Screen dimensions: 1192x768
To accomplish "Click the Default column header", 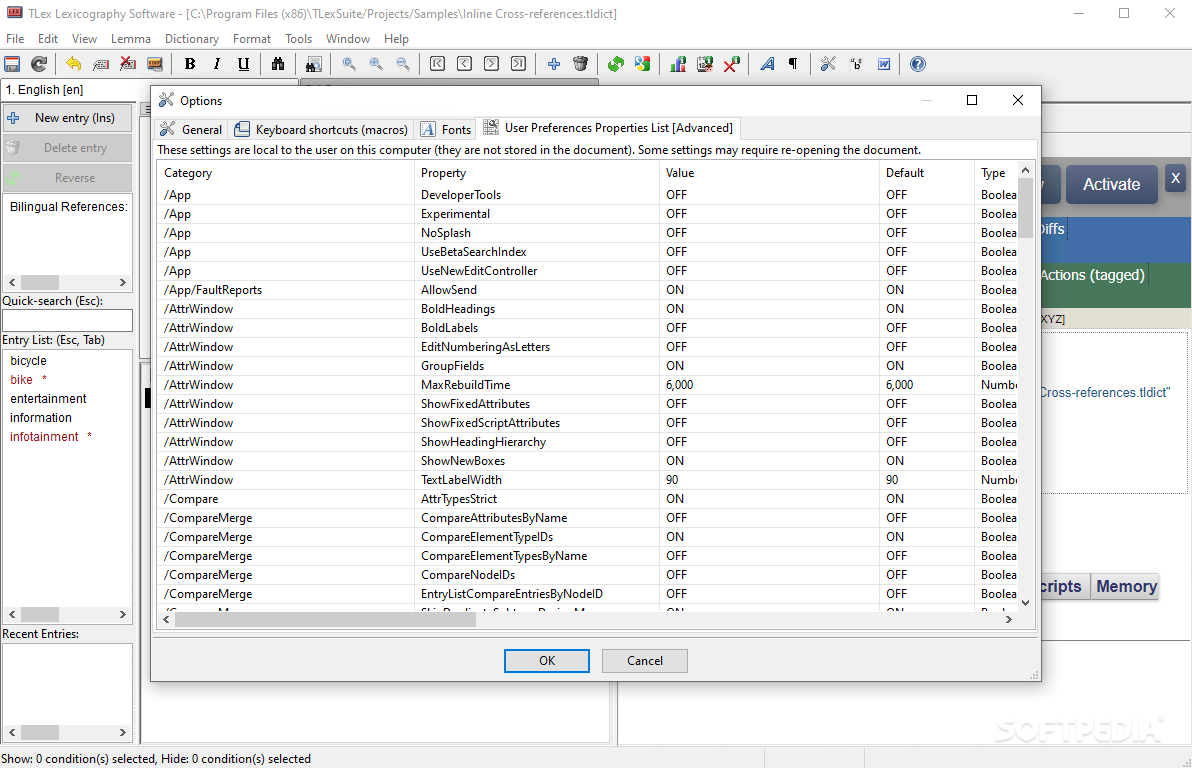I will point(927,173).
